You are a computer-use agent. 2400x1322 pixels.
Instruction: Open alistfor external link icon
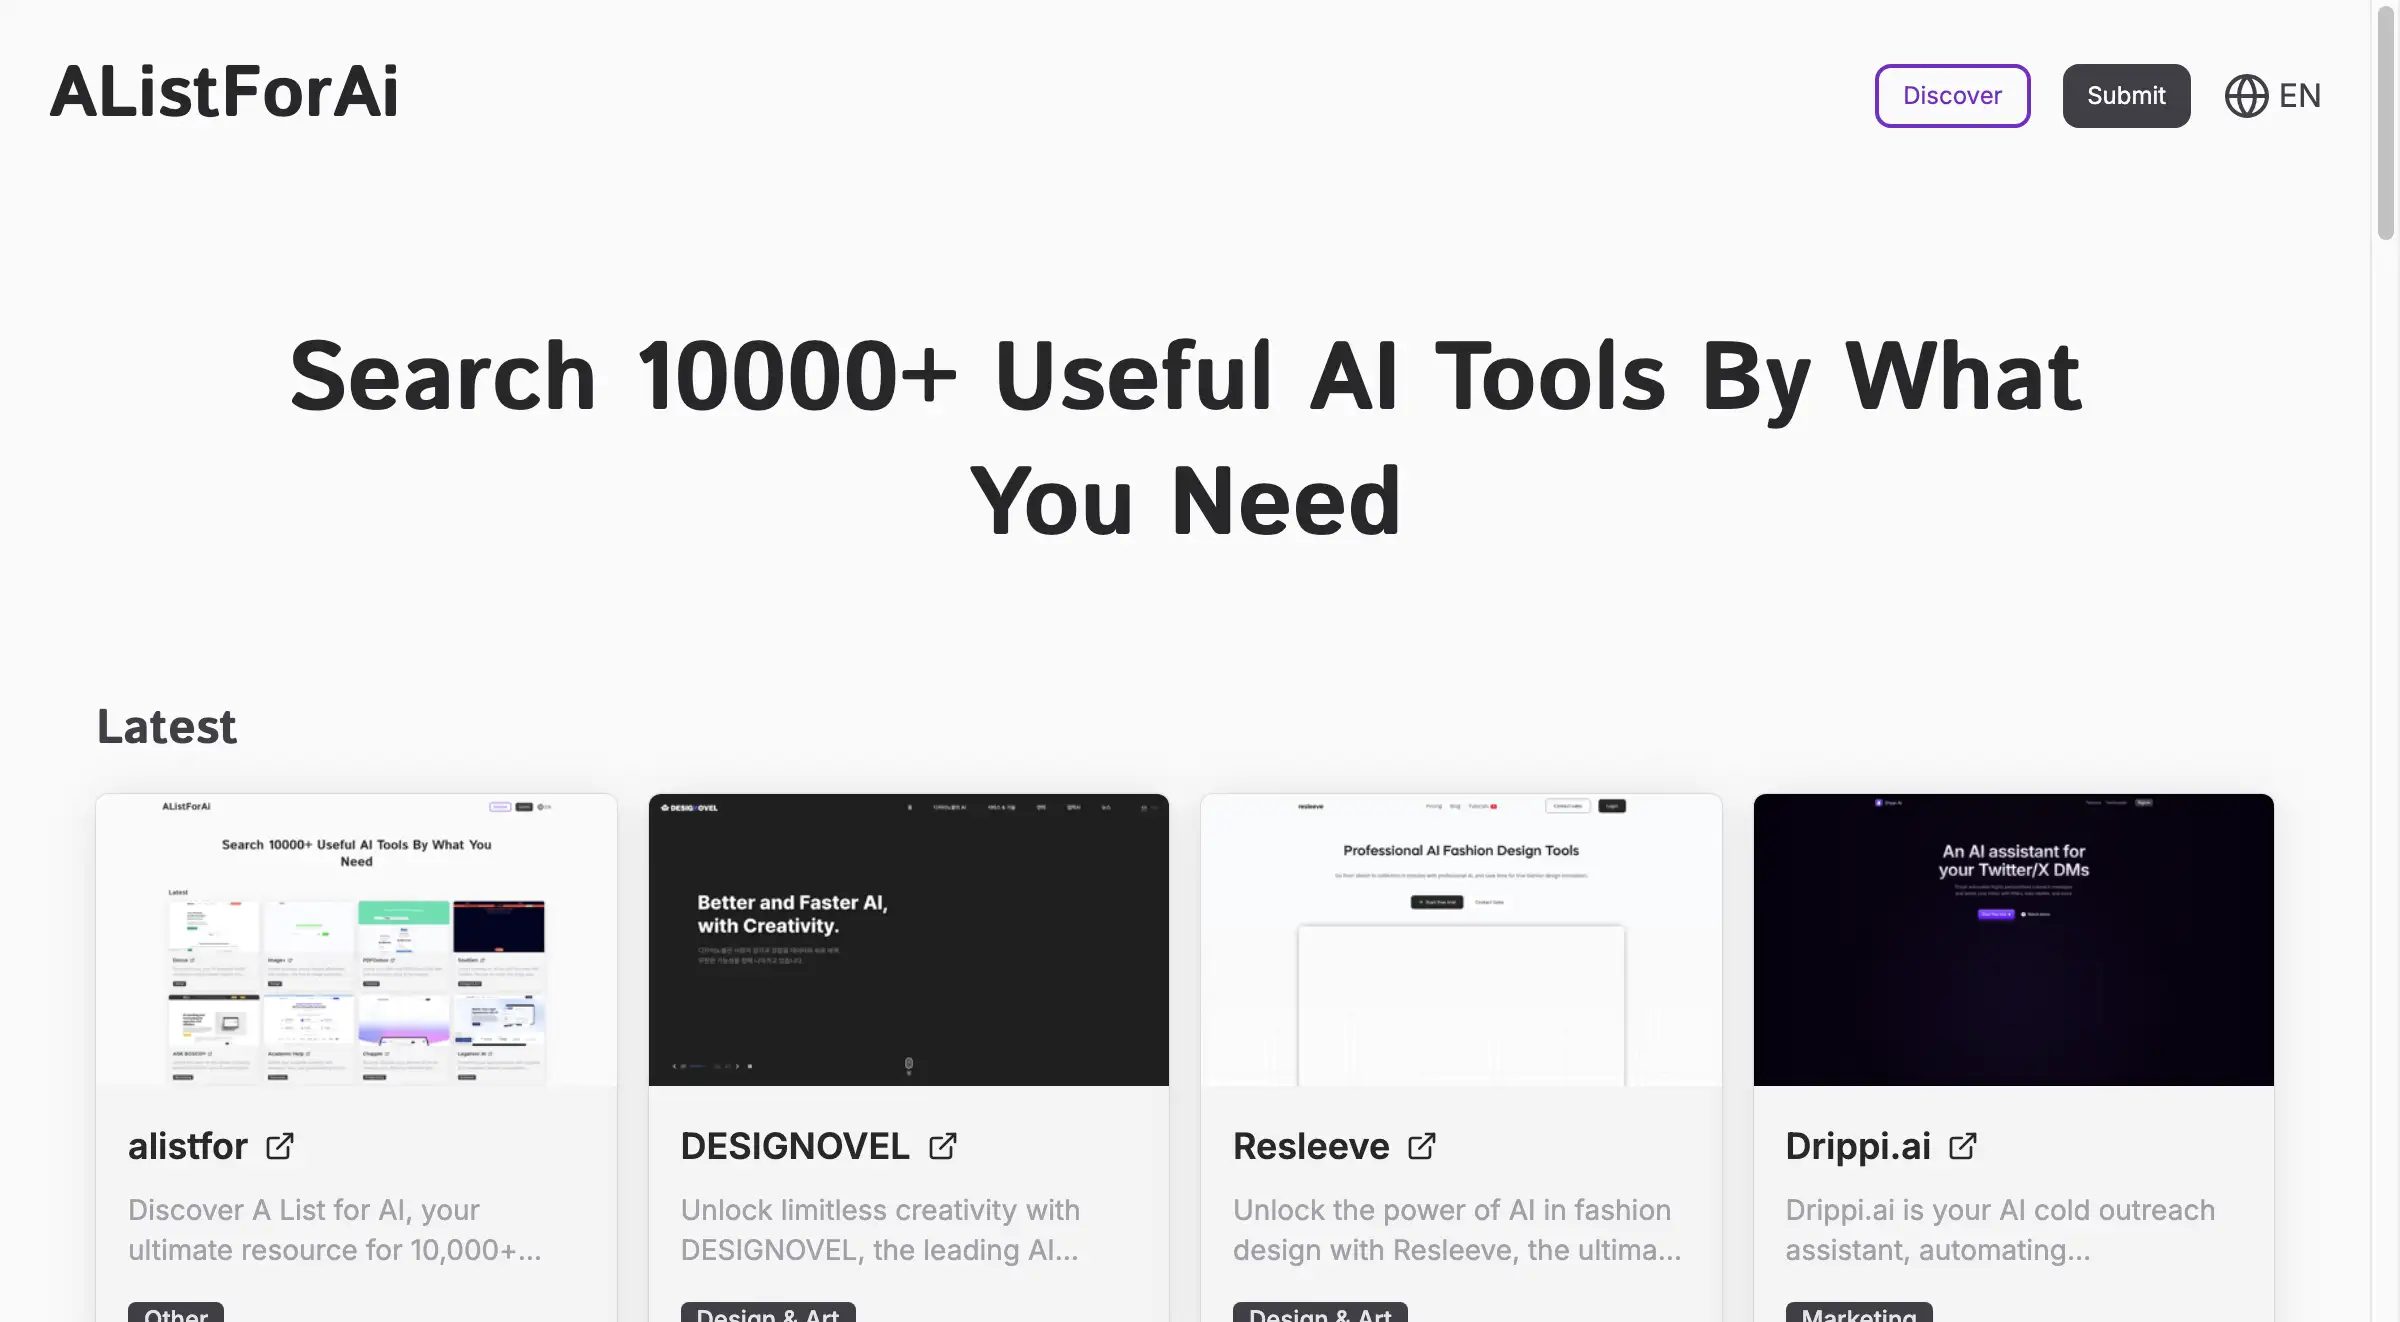280,1146
